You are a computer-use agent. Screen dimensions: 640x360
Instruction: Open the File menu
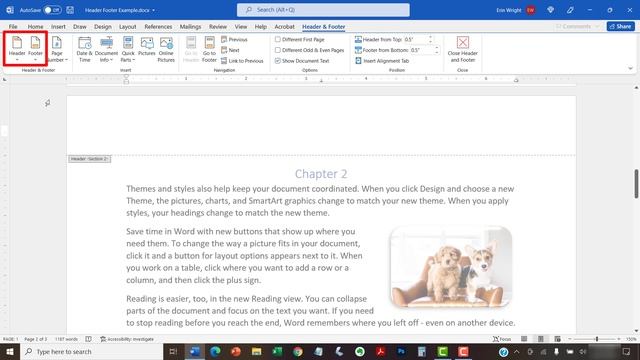click(13, 27)
